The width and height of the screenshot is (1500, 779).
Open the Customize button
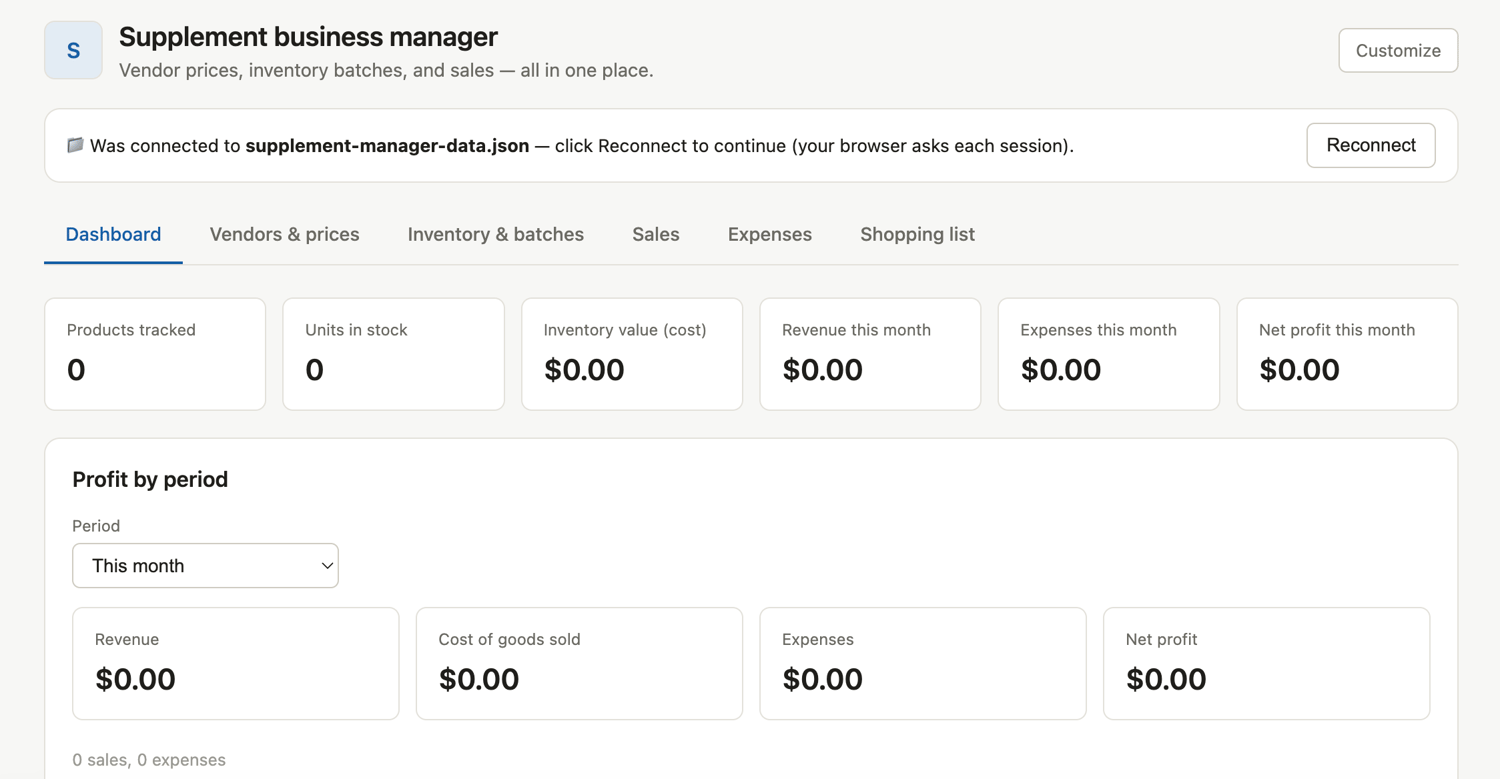point(1398,50)
